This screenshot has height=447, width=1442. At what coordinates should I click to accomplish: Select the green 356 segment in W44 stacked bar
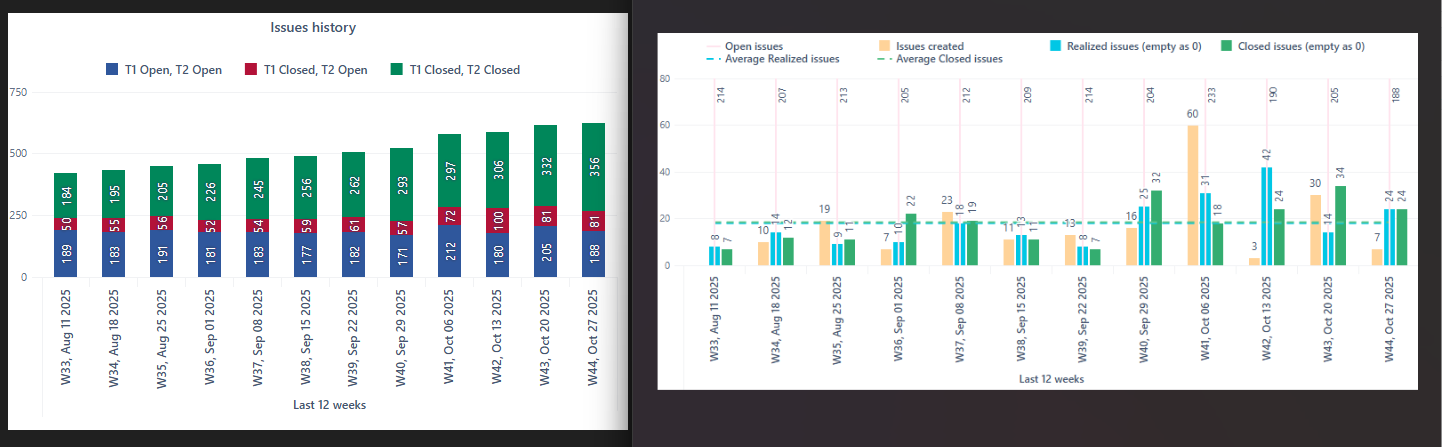[593, 167]
